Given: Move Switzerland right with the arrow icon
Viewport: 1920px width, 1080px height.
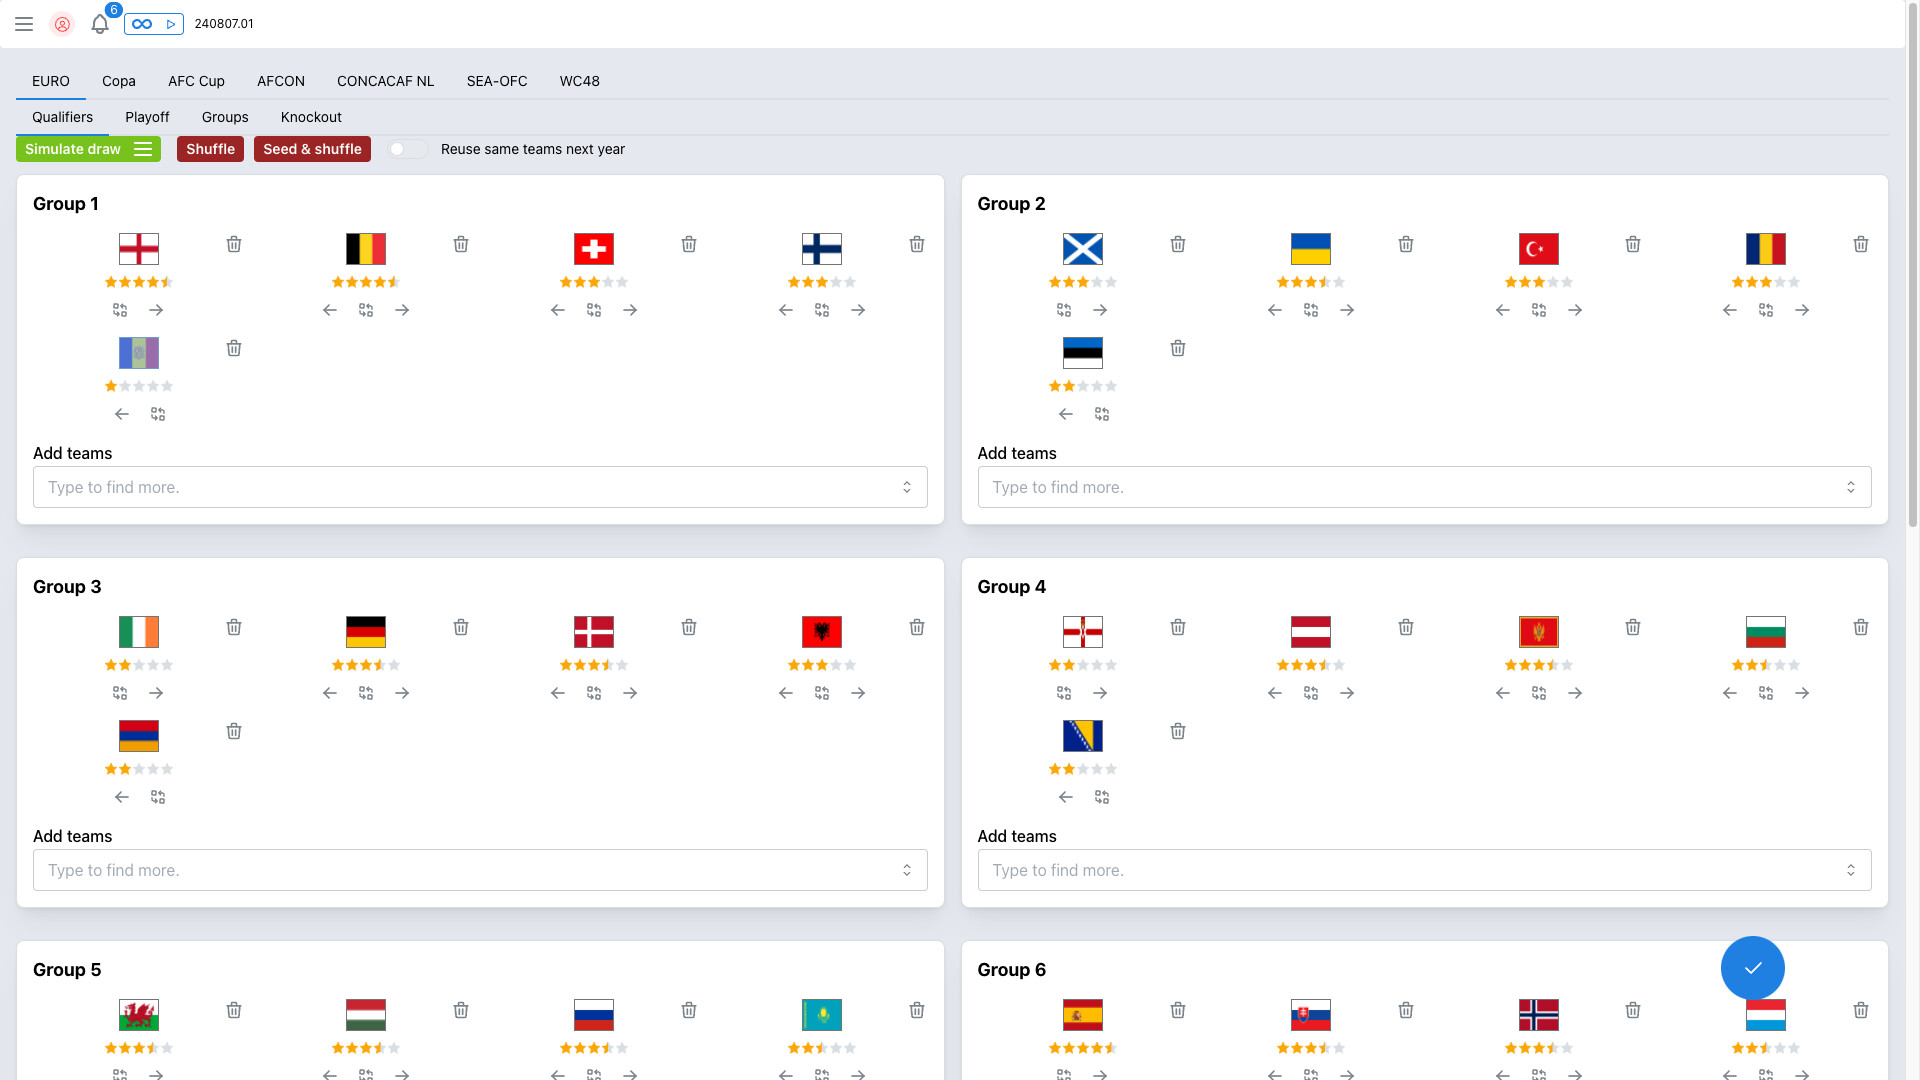Looking at the screenshot, I should pos(630,310).
